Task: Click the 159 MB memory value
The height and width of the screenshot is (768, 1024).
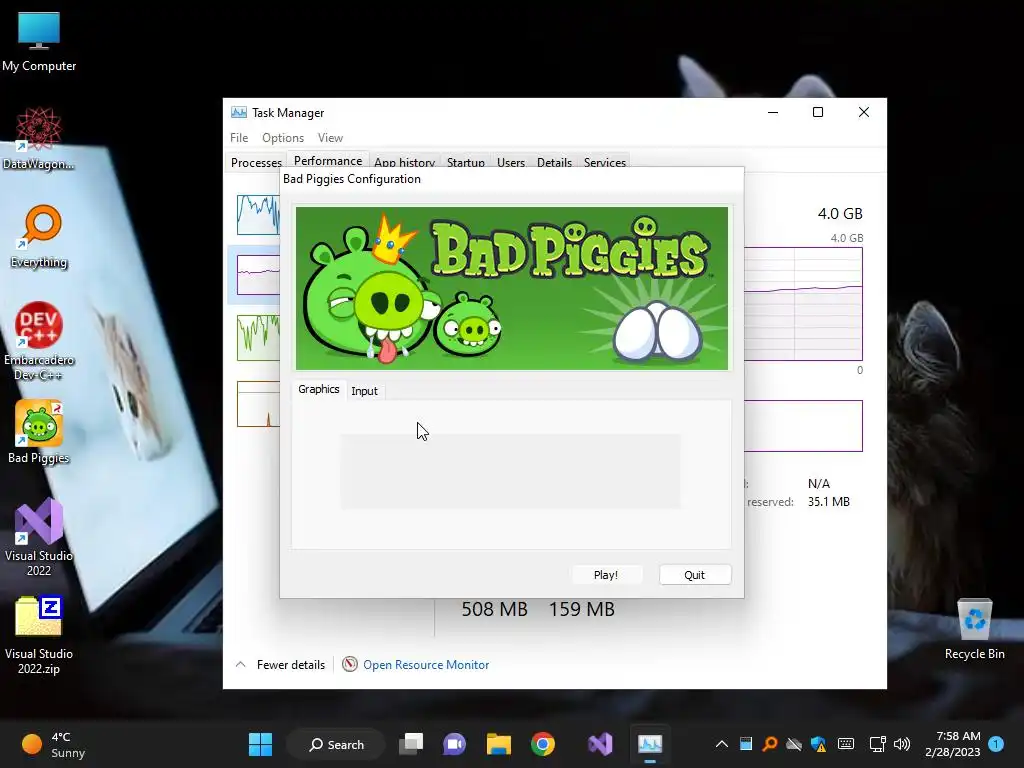Action: [581, 609]
